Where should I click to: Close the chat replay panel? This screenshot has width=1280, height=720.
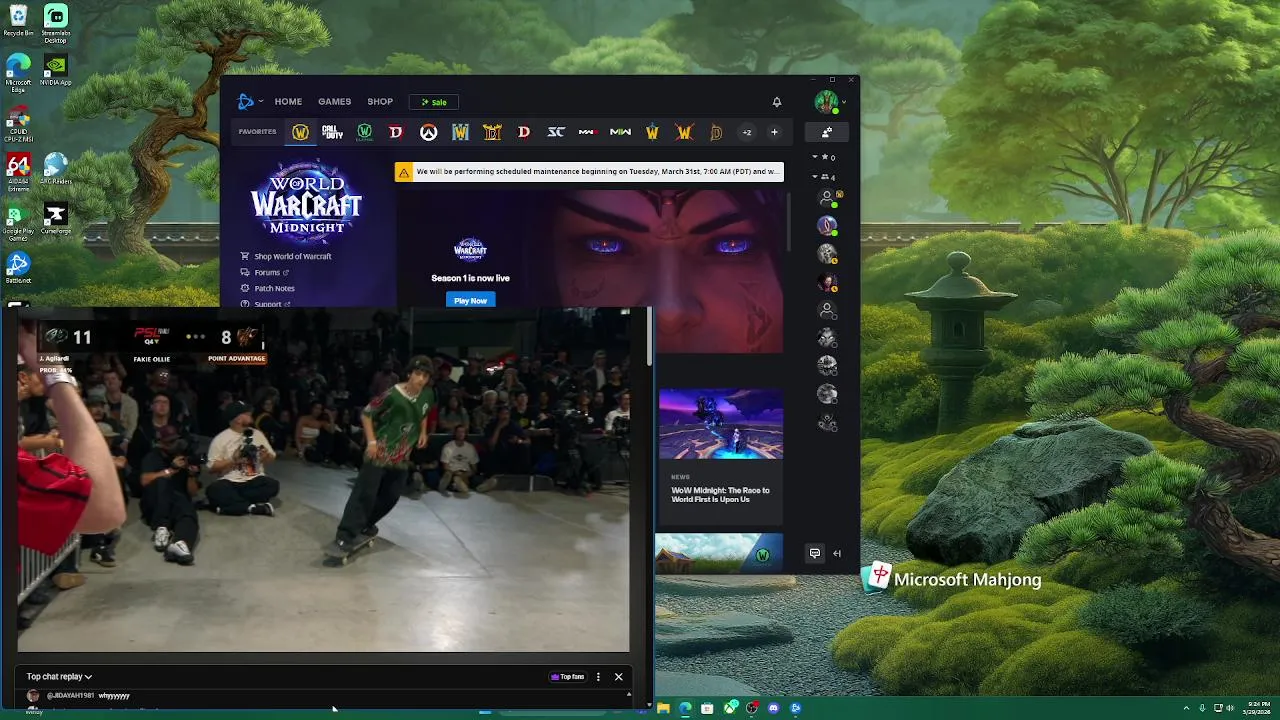pos(618,677)
